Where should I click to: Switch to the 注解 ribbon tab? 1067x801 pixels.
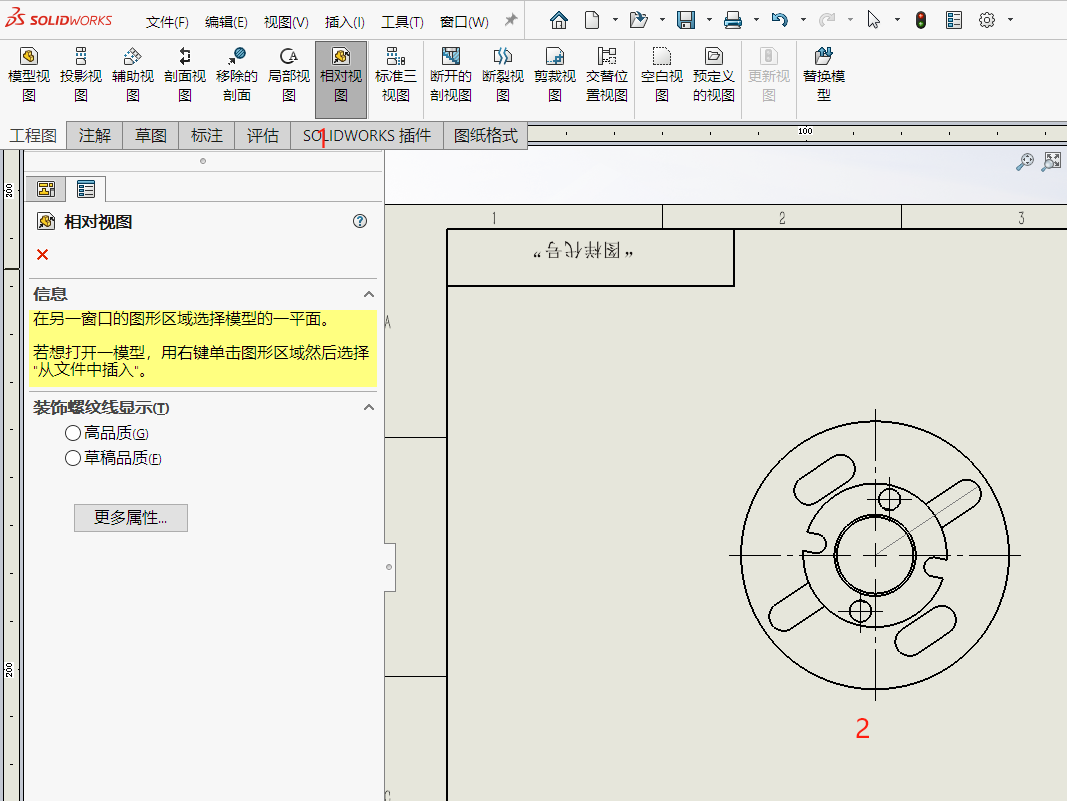95,135
